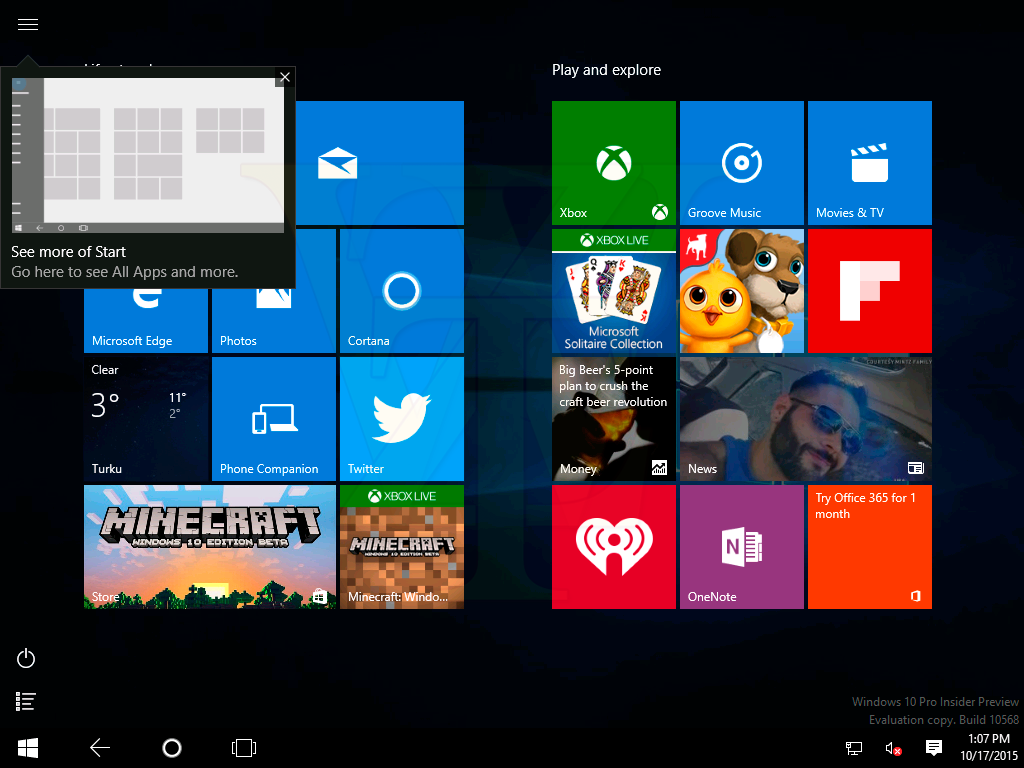
Task: Open the Movies & TV tile
Action: point(870,163)
